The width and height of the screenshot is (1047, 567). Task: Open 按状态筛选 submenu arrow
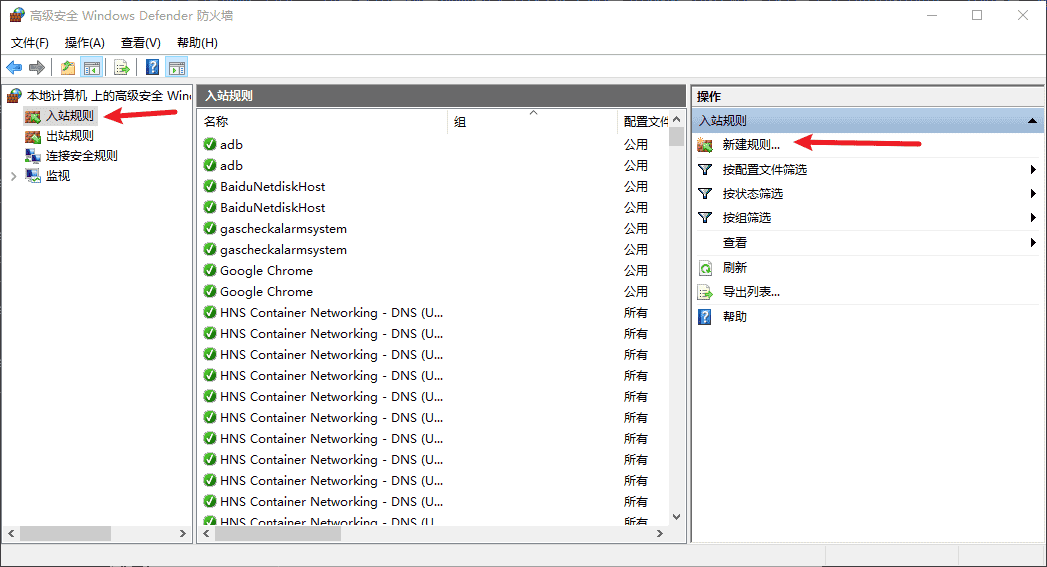click(x=1033, y=194)
